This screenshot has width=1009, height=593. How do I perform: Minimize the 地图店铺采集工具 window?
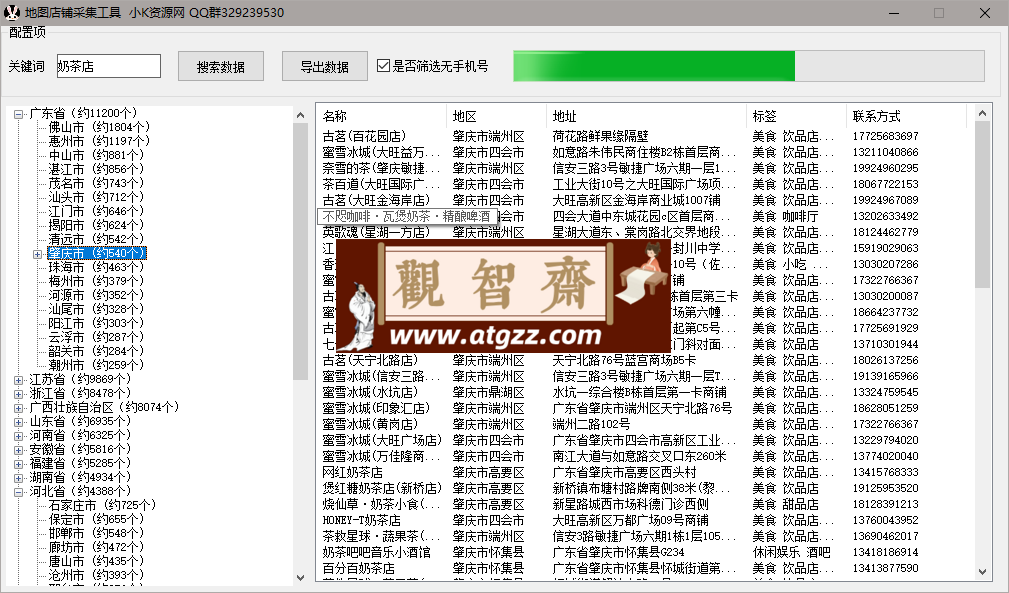pyautogui.click(x=894, y=13)
